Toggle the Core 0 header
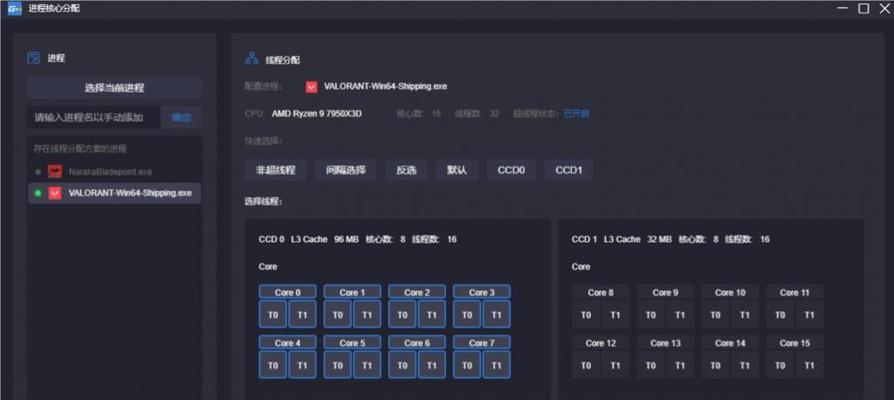 287,292
